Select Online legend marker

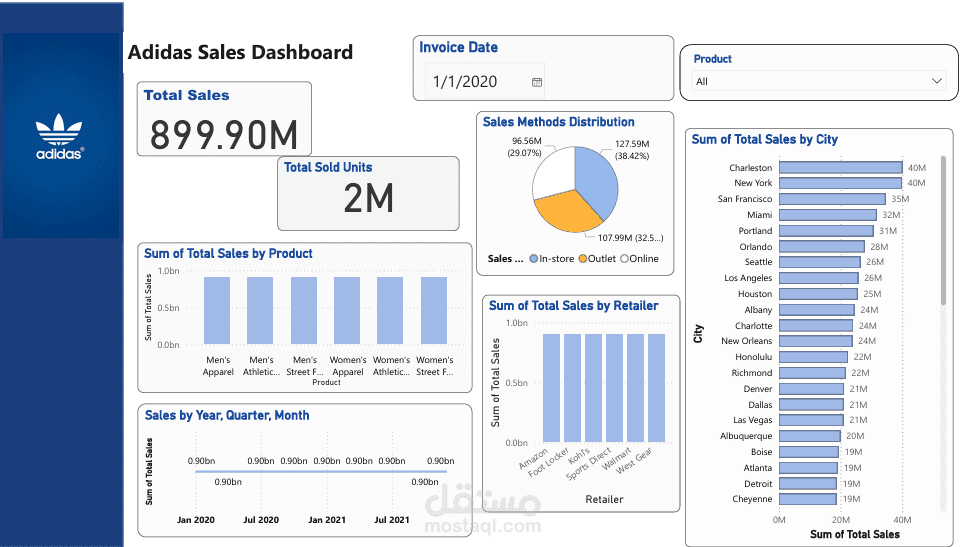click(x=624, y=259)
